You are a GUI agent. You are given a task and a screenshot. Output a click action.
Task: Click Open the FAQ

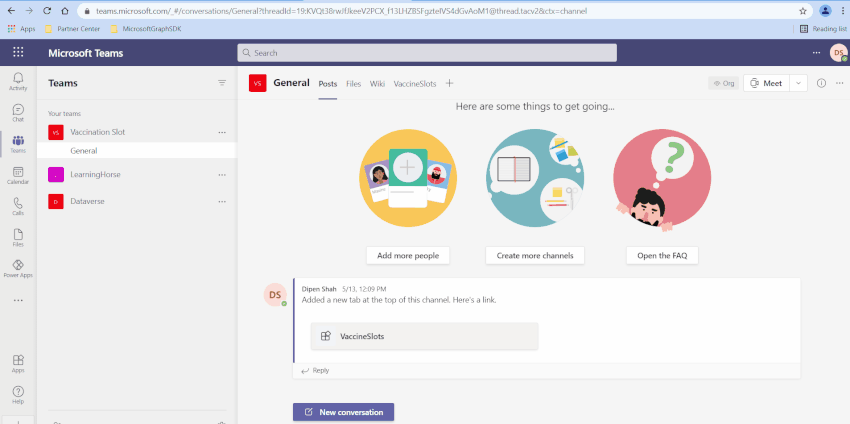(662, 255)
